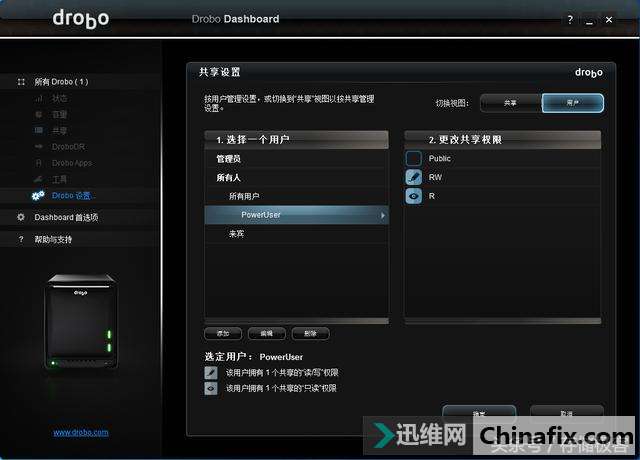
Task: Open the 工具 tools sidebar icon
Action: tap(39, 179)
